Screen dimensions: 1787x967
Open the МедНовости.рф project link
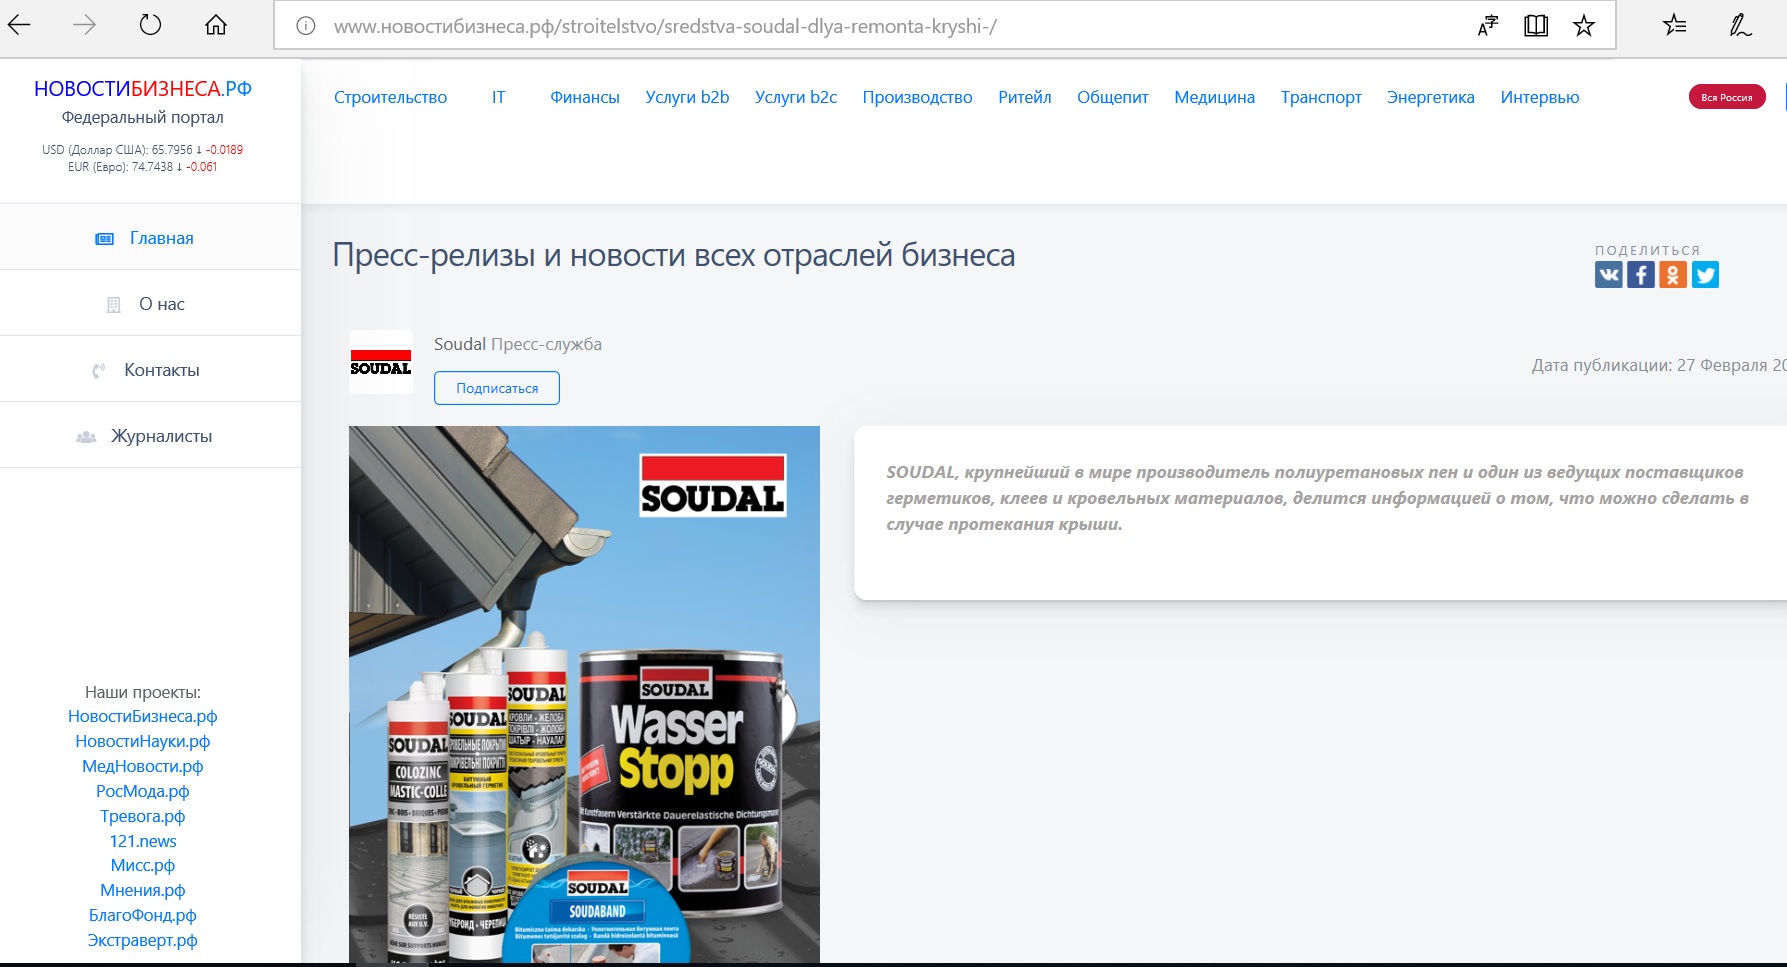point(143,766)
